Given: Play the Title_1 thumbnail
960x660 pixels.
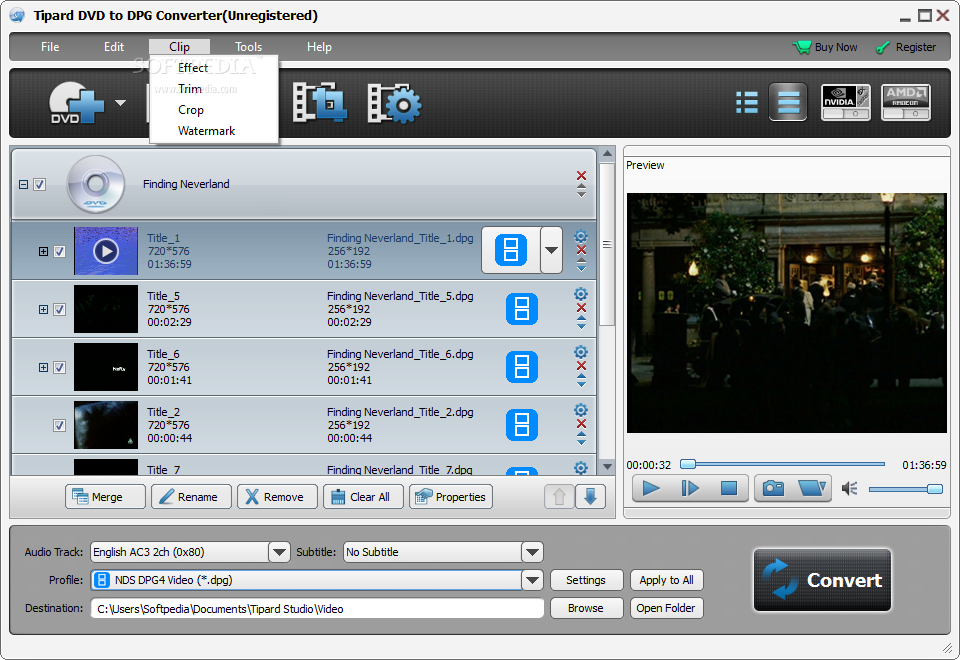Looking at the screenshot, I should click(106, 251).
